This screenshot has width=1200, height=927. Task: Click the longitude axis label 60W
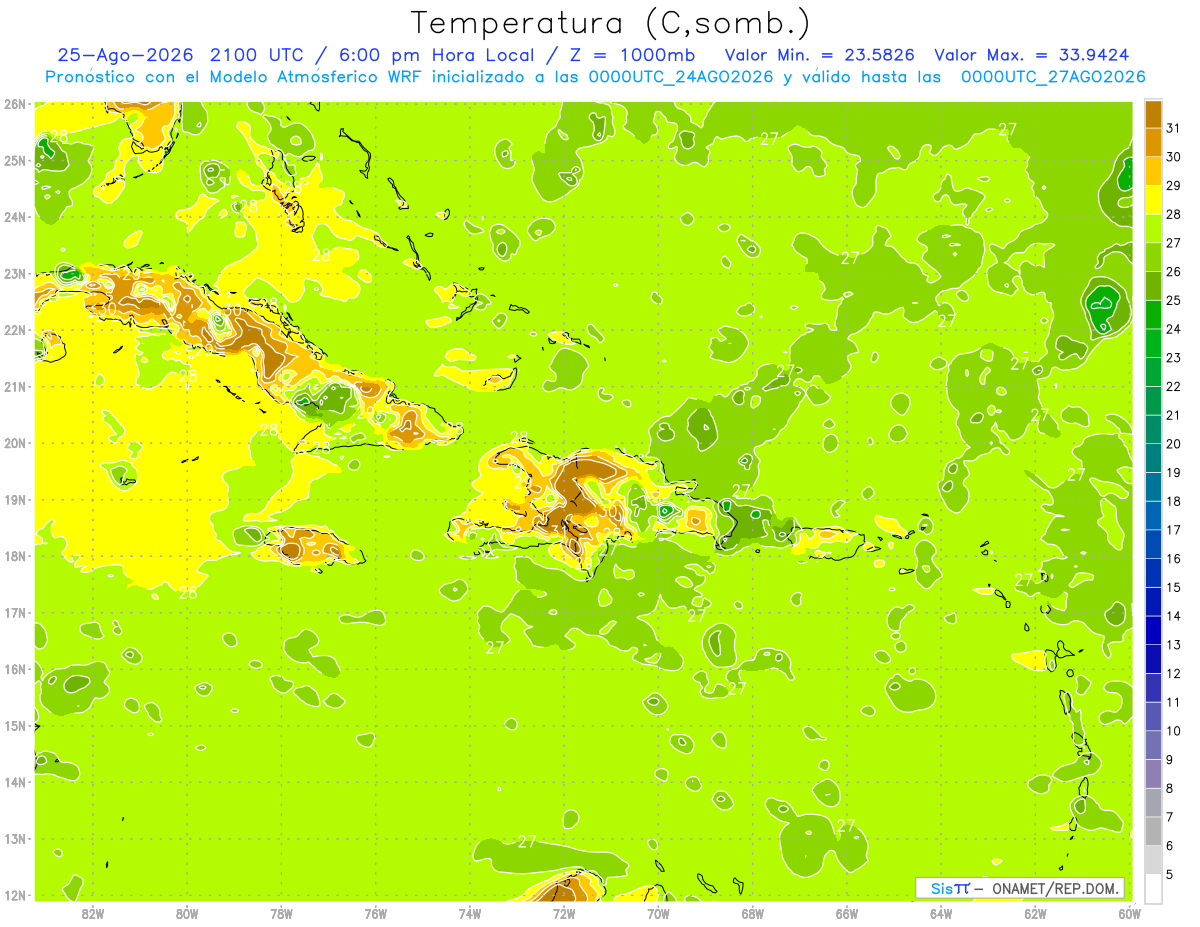click(1129, 913)
